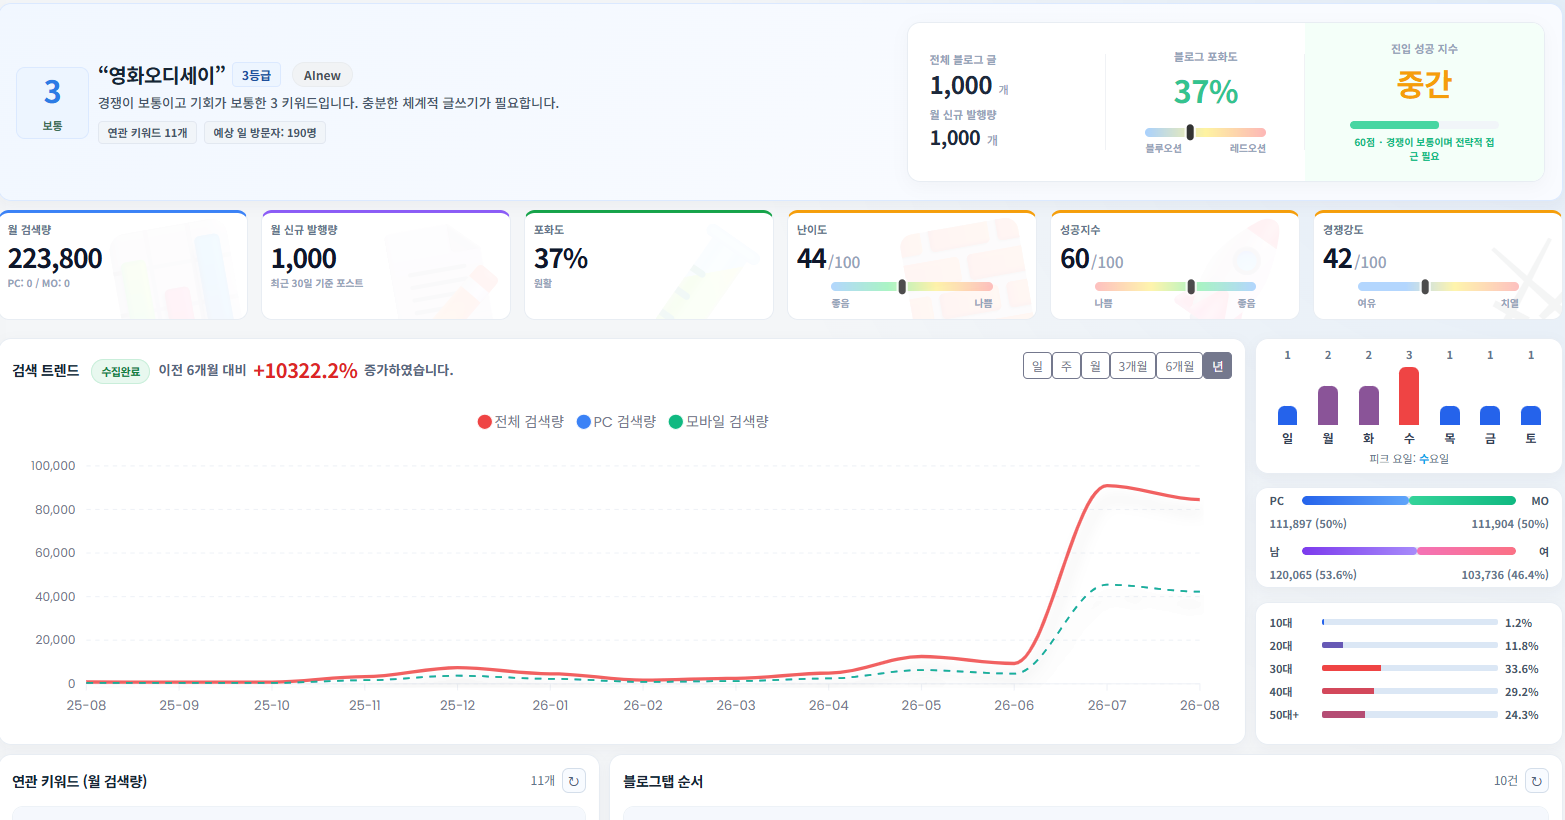The height and width of the screenshot is (820, 1565).
Task: Click the blog saturation slider handle
Action: point(1190,132)
